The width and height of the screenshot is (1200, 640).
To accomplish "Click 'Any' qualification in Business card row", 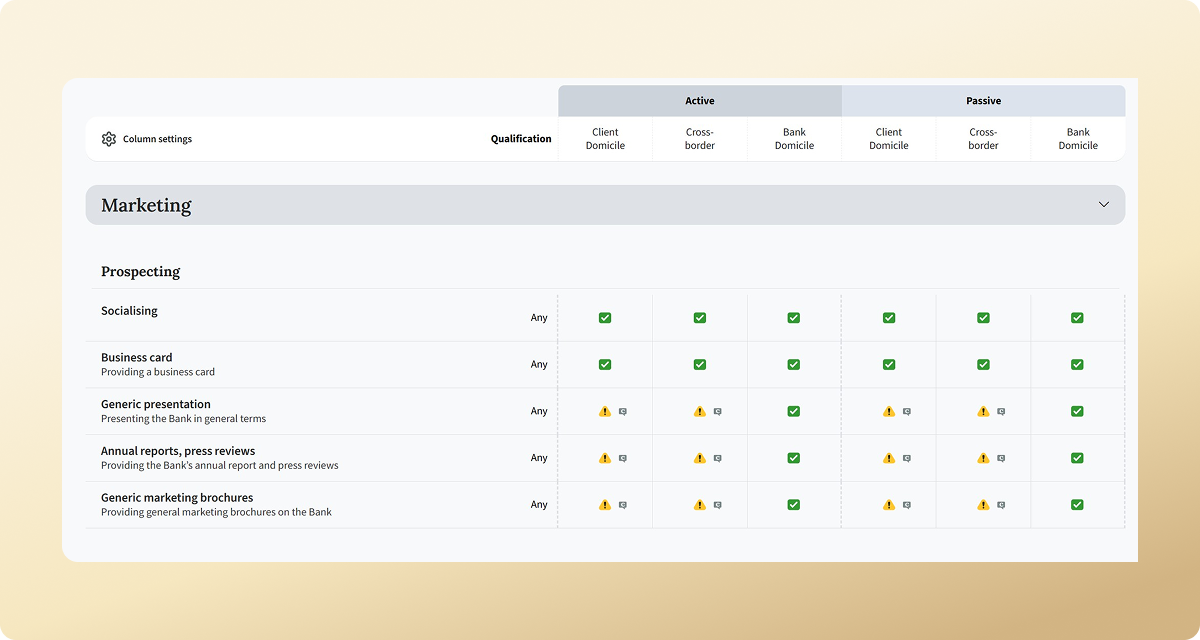I will (x=539, y=365).
